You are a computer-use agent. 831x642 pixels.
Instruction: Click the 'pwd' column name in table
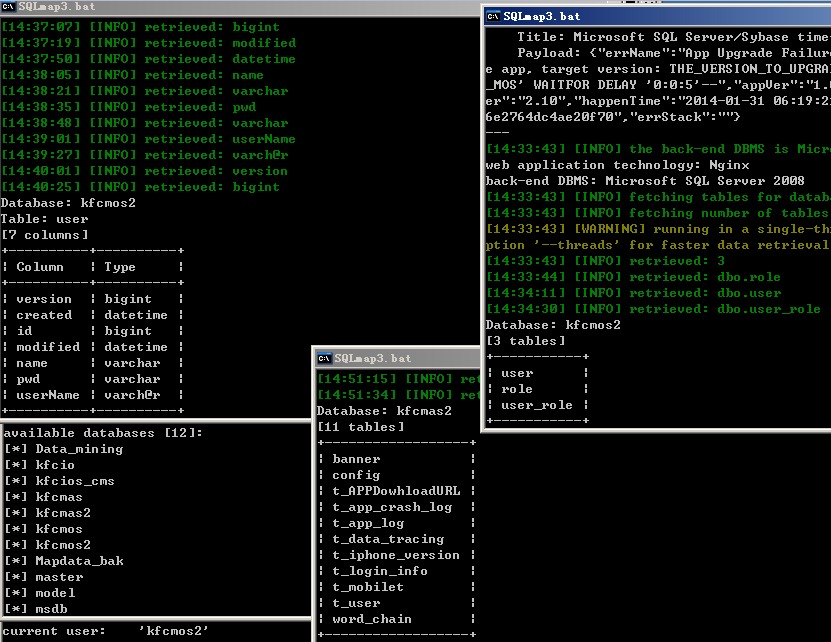[x=28, y=379]
